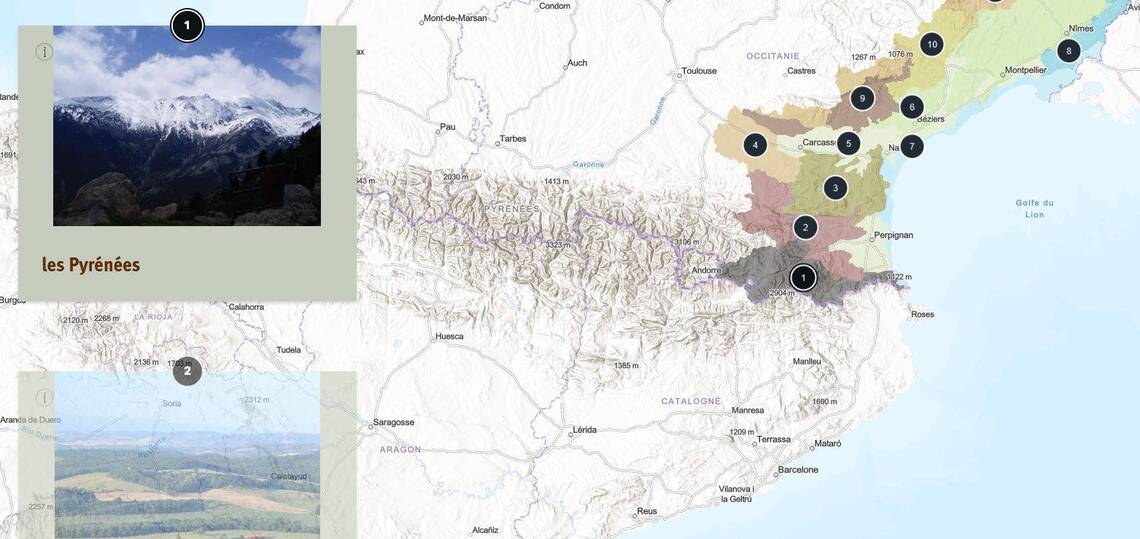
Task: Show info for the second card
Action: (x=44, y=397)
